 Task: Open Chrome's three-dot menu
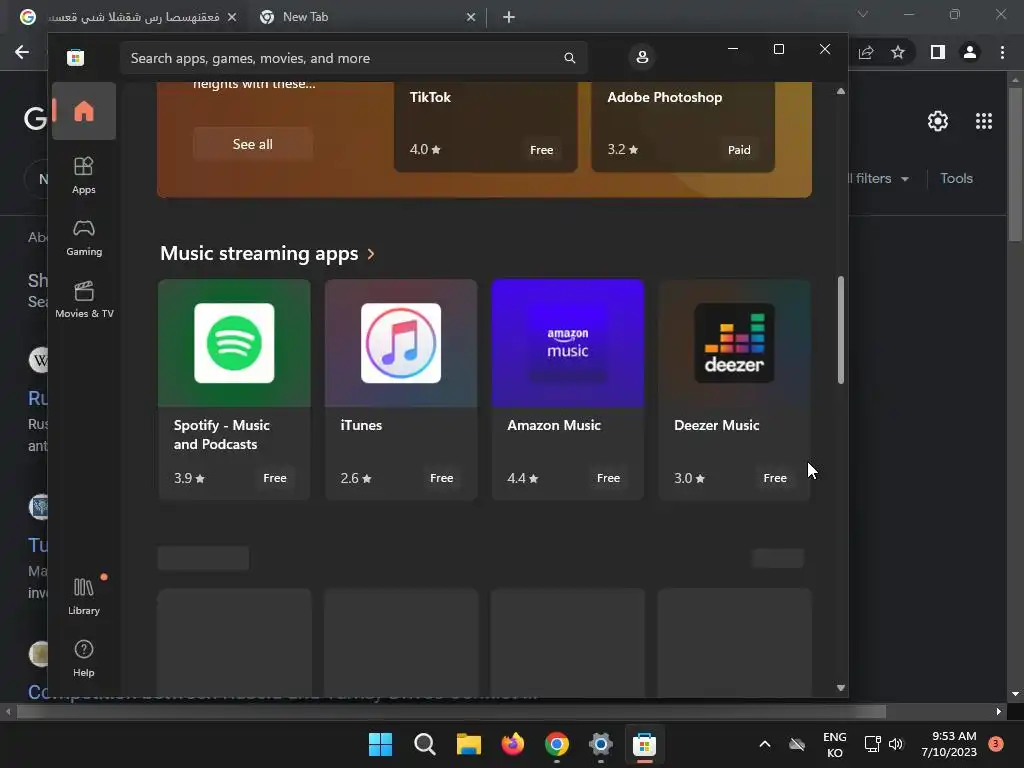pos(1002,52)
